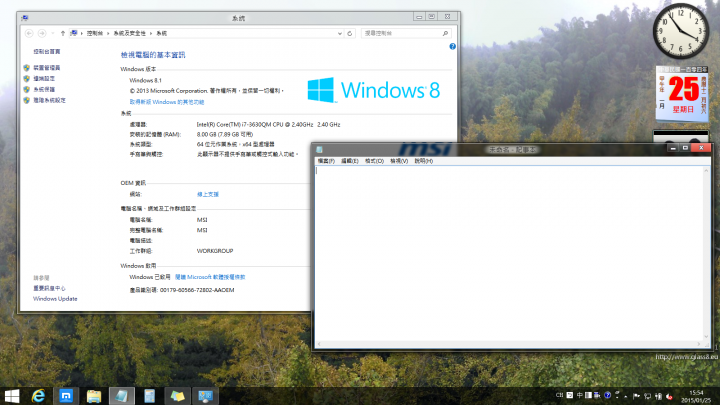Open Help with the blue question mark icon
This screenshot has width=720, height=405.
[x=452, y=46]
